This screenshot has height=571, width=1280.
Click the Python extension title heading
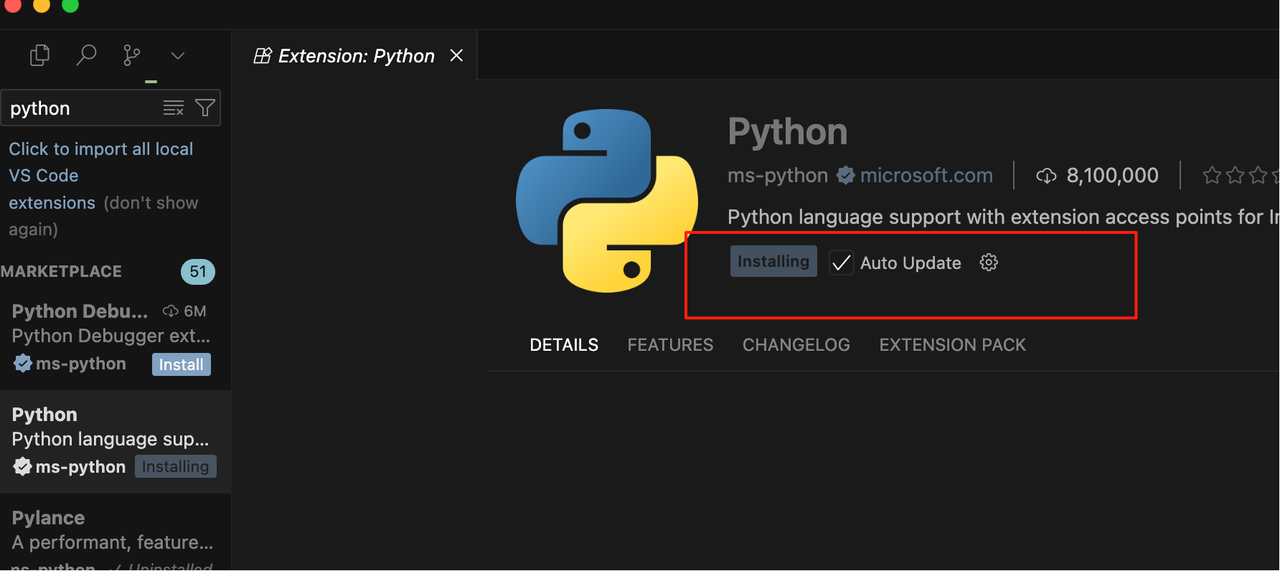788,131
